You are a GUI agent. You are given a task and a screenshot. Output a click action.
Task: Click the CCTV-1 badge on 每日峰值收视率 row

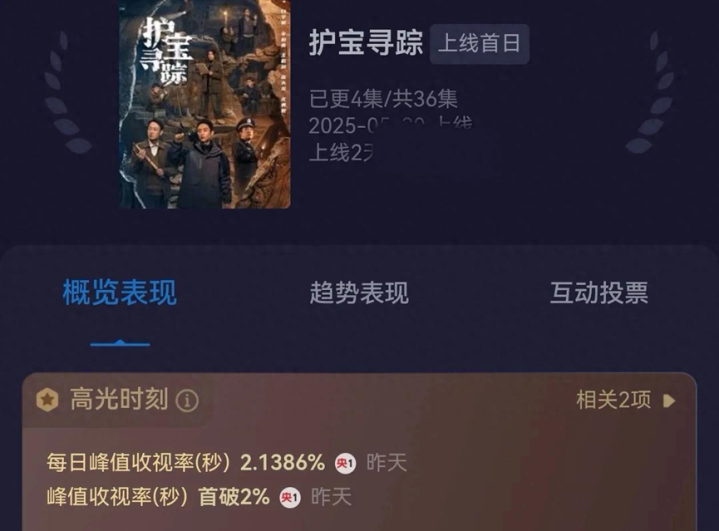[x=345, y=463]
